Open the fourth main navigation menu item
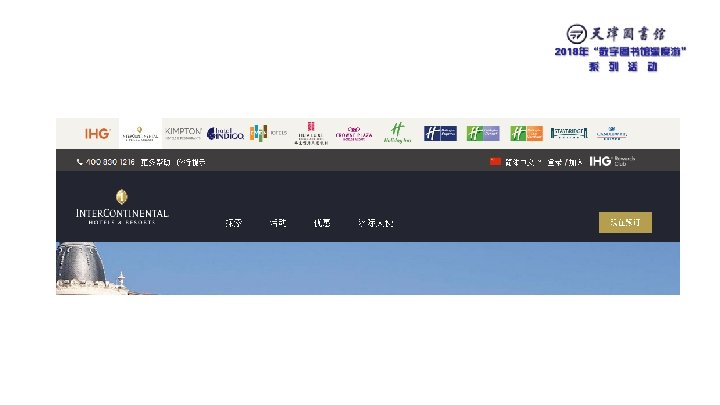Viewport: 720px width, 405px height. 376,223
